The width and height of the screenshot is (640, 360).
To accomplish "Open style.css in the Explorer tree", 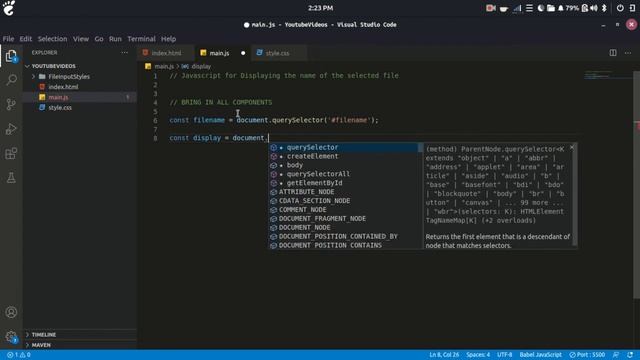I will coord(60,108).
